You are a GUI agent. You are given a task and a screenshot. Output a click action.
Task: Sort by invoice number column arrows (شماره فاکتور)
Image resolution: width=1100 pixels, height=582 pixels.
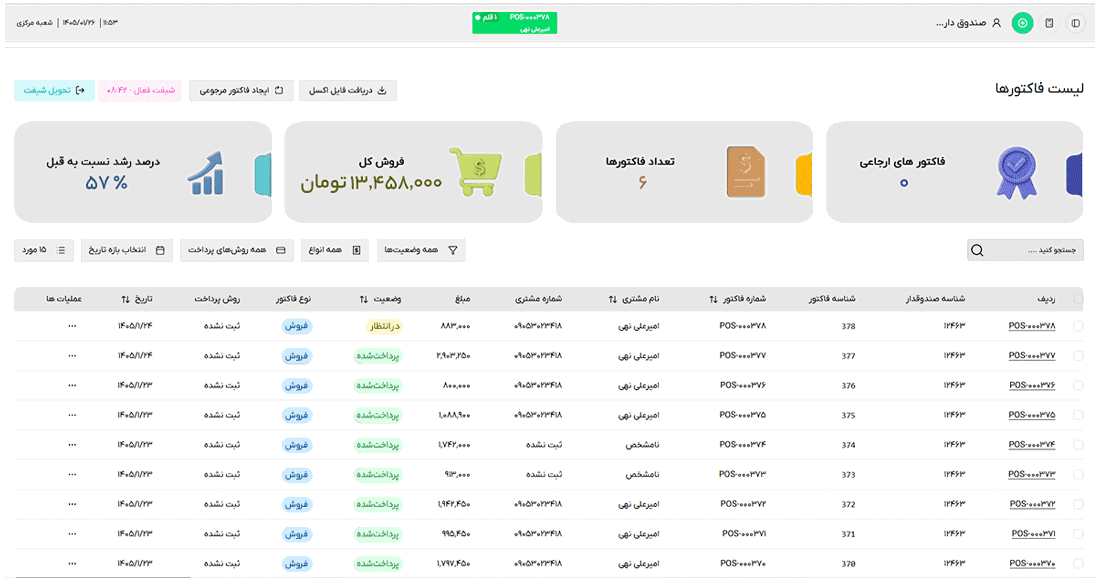[713, 299]
